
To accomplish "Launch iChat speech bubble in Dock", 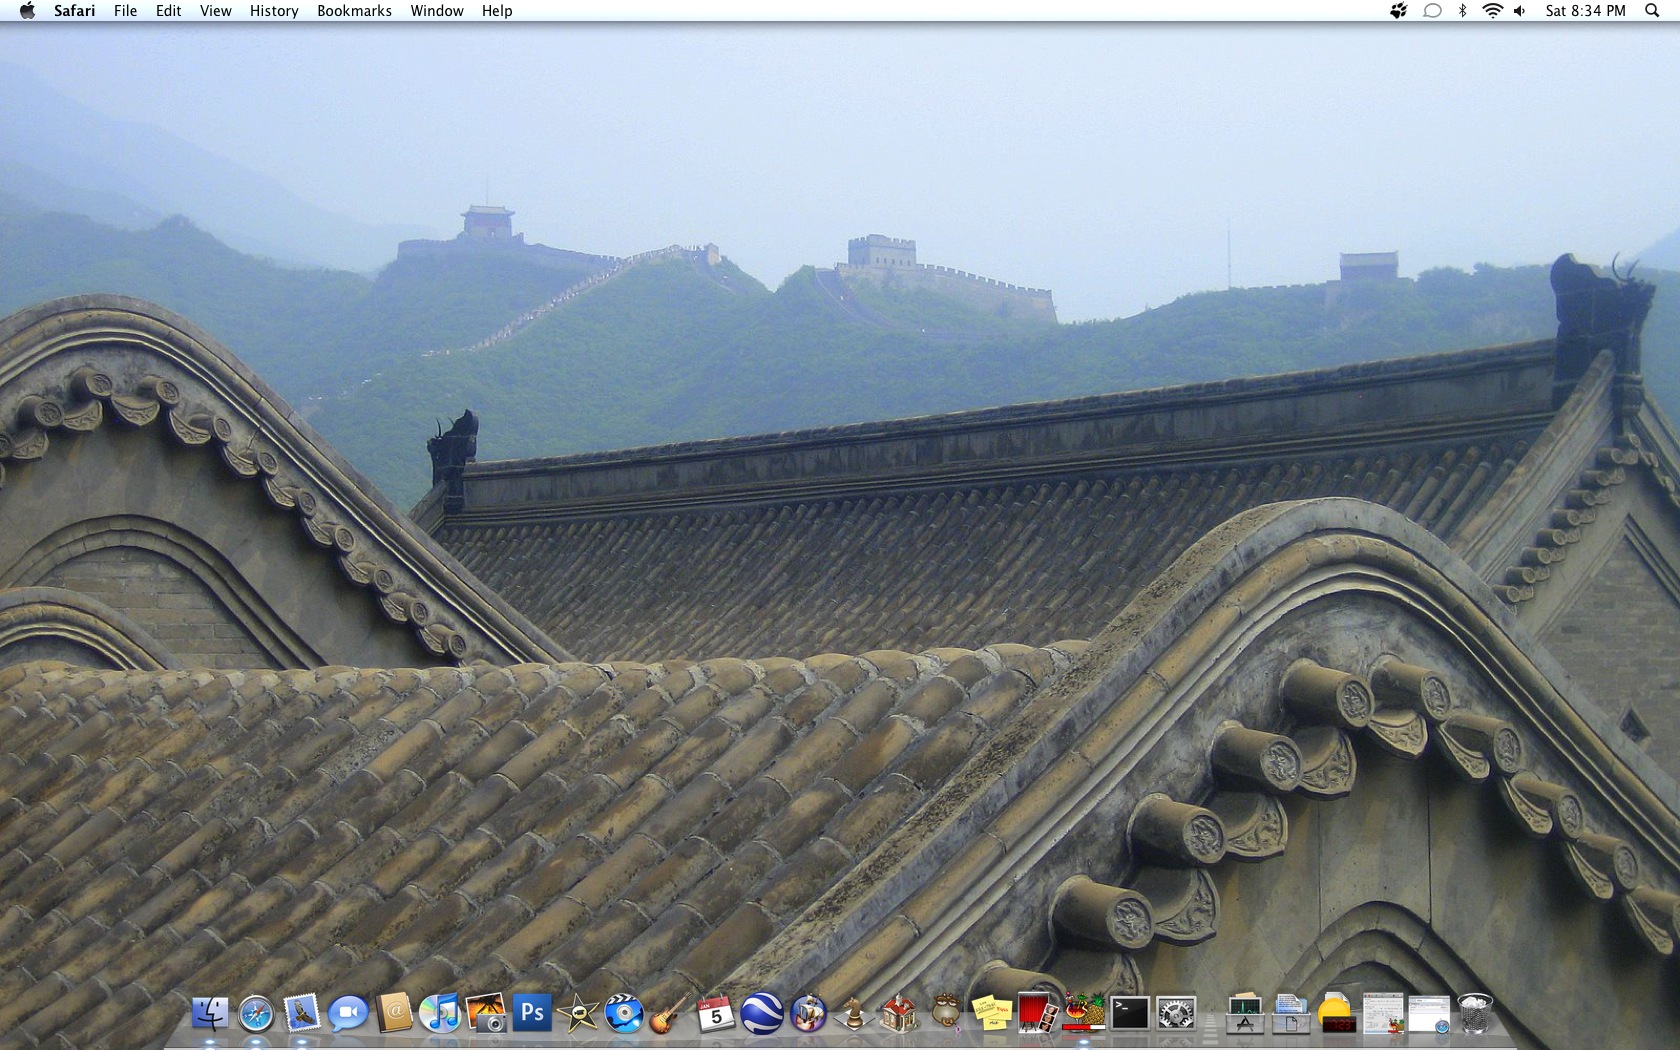I will click(x=348, y=1014).
